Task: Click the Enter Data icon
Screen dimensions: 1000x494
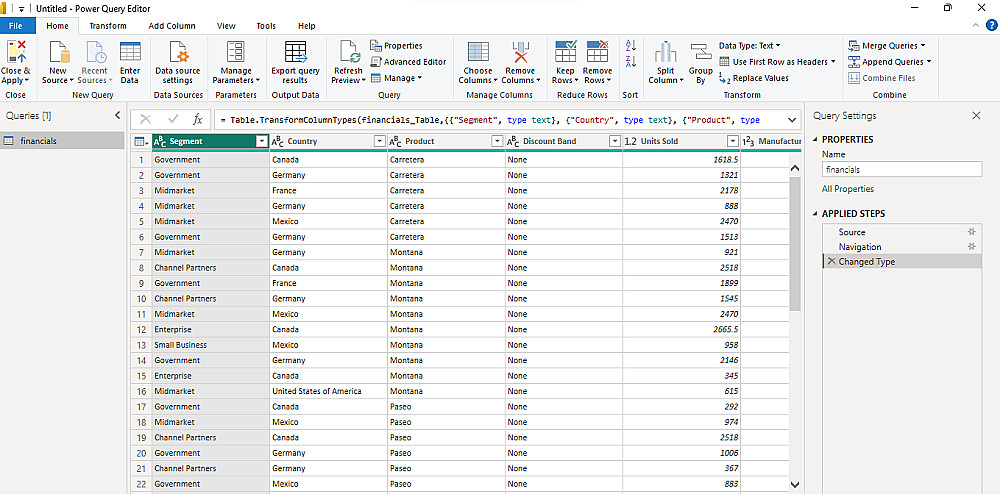Action: click(130, 53)
